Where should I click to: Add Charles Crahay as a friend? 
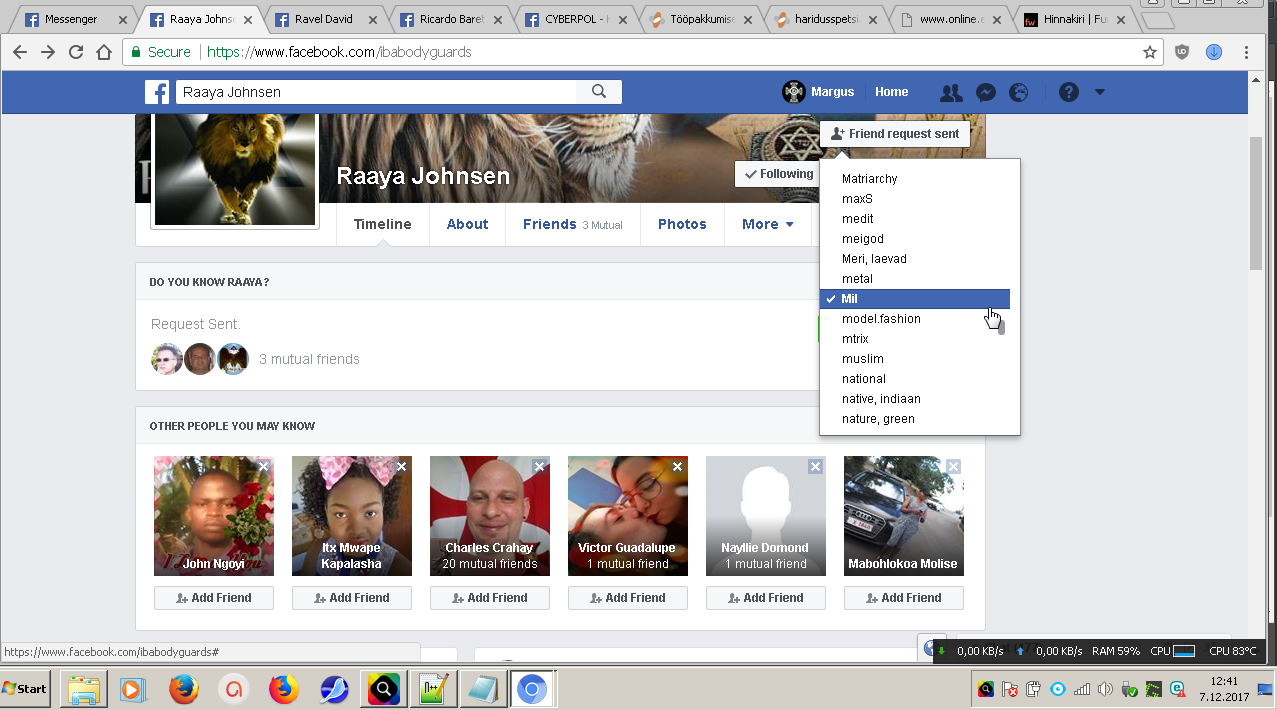(x=490, y=598)
